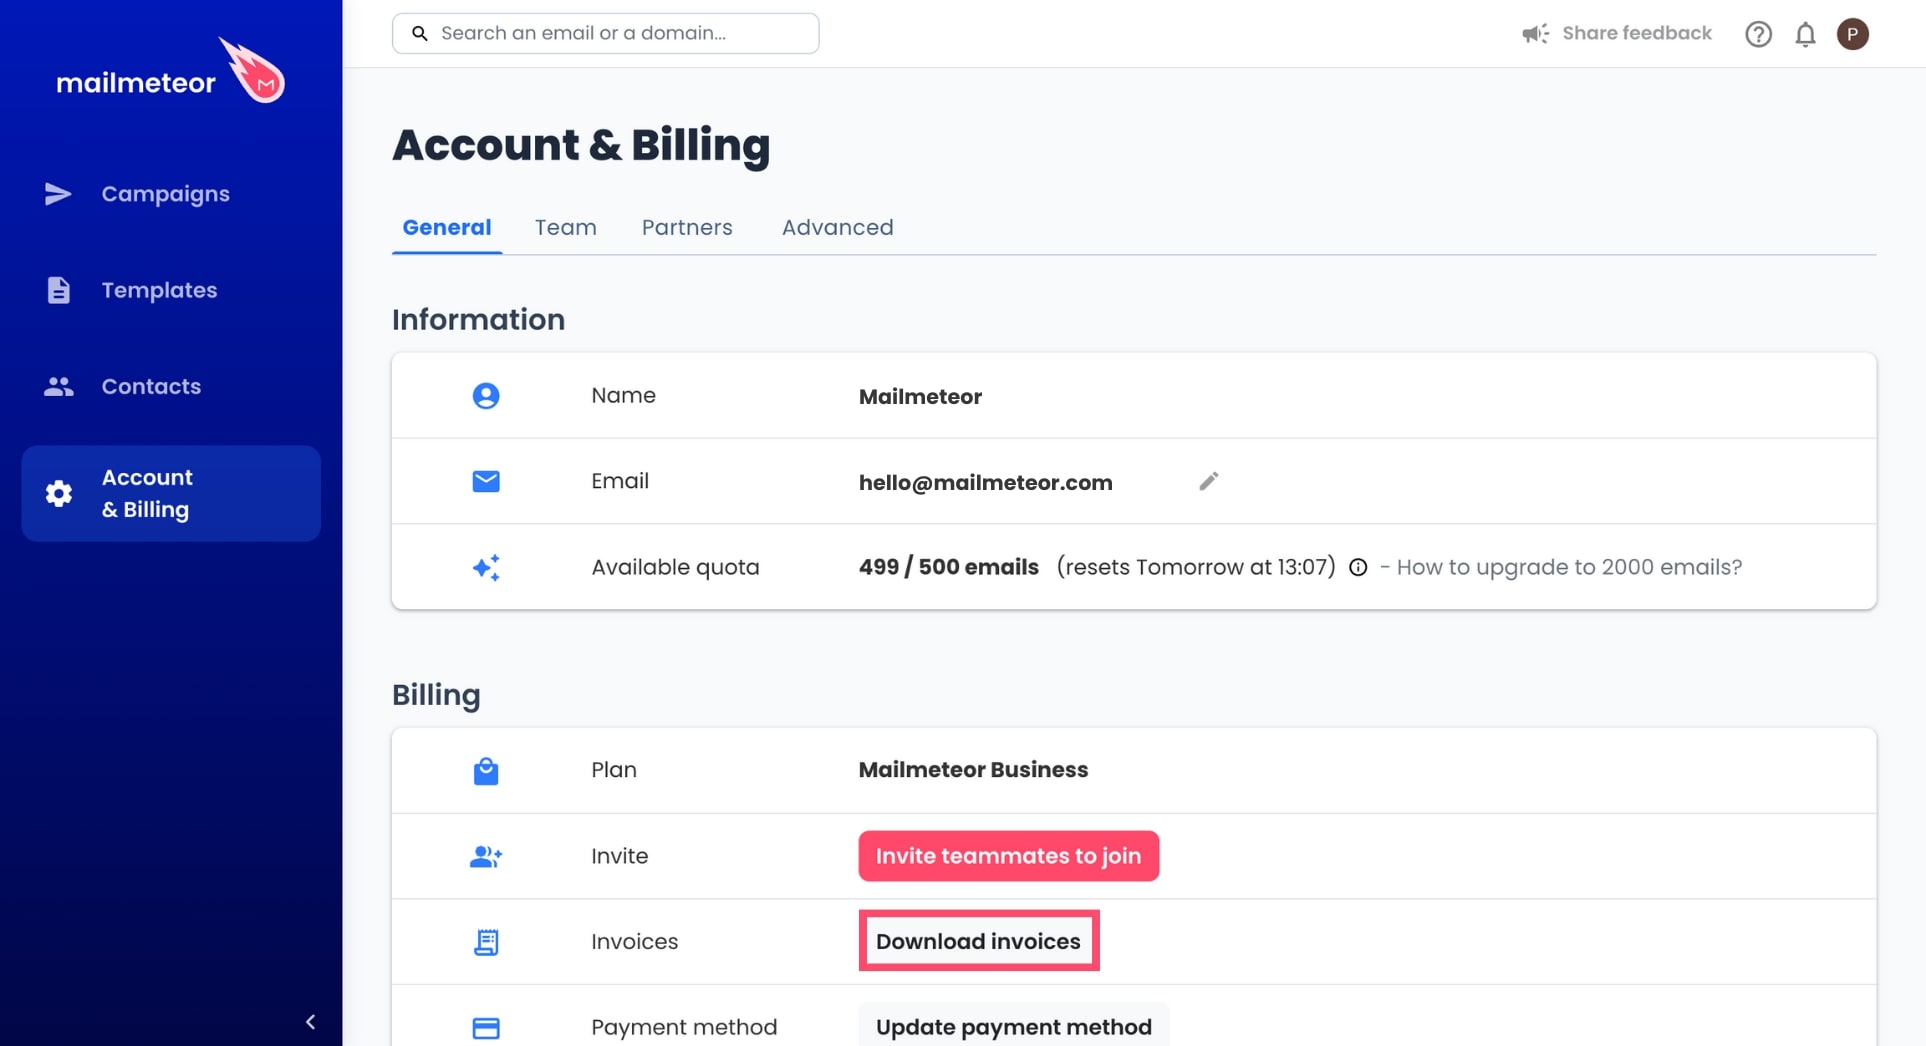Click the Account & Billing gear icon
Screen dimensions: 1926x1046
pyautogui.click(x=58, y=493)
